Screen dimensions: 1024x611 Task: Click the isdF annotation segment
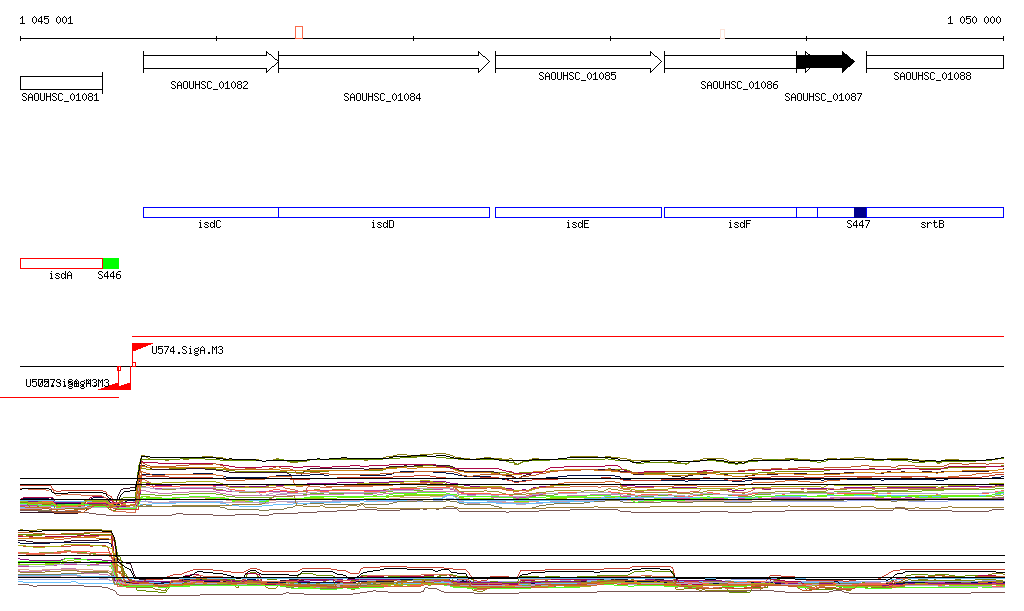(x=730, y=212)
